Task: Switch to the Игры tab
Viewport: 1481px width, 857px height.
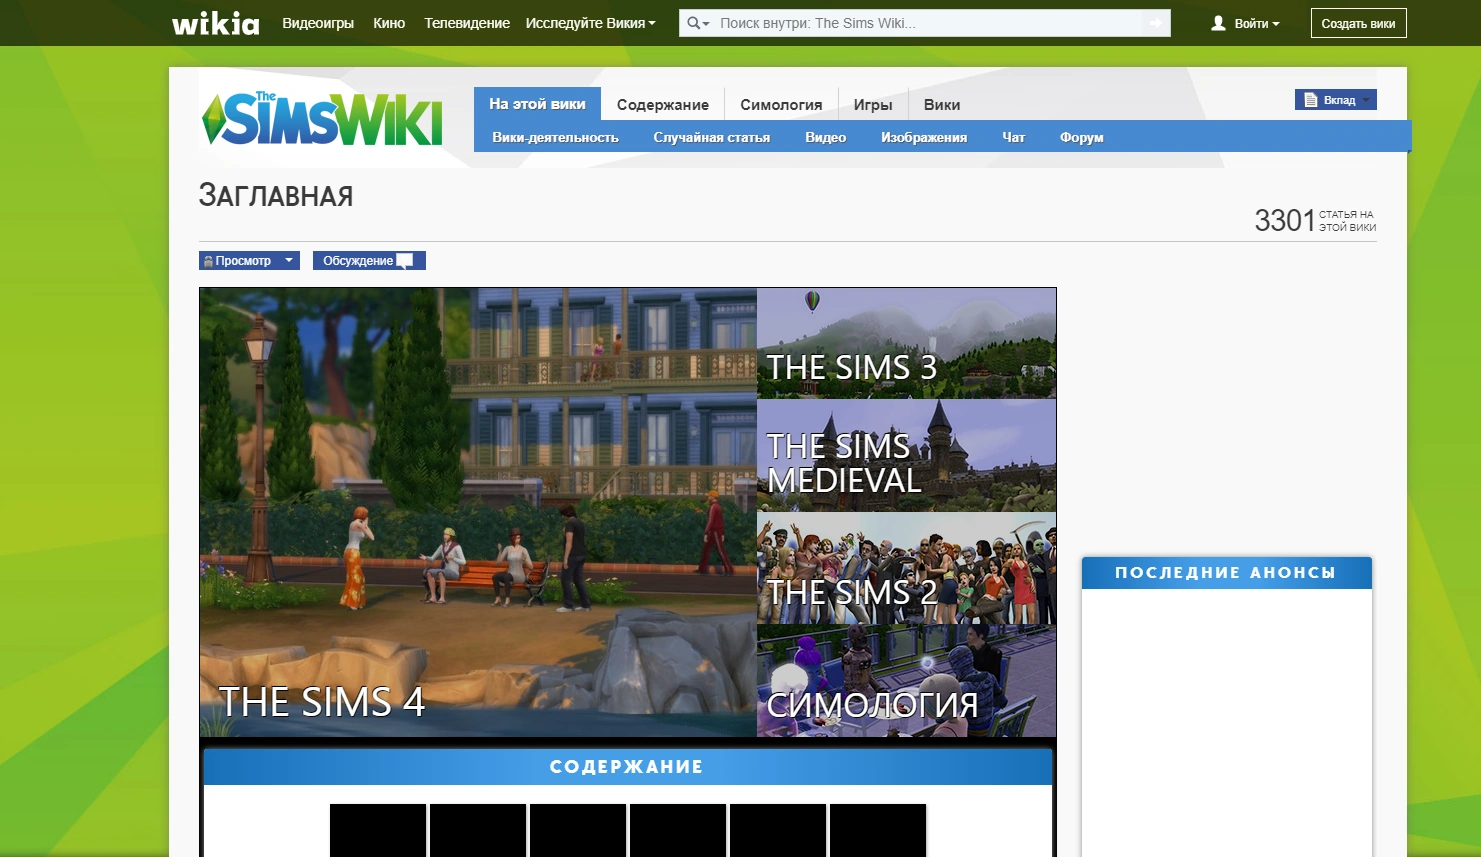Action: (873, 105)
